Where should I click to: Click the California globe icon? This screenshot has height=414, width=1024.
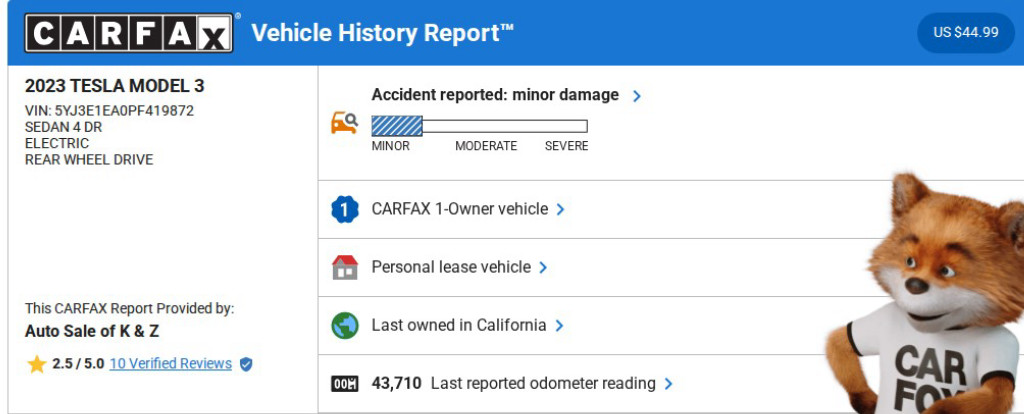pyautogui.click(x=344, y=326)
